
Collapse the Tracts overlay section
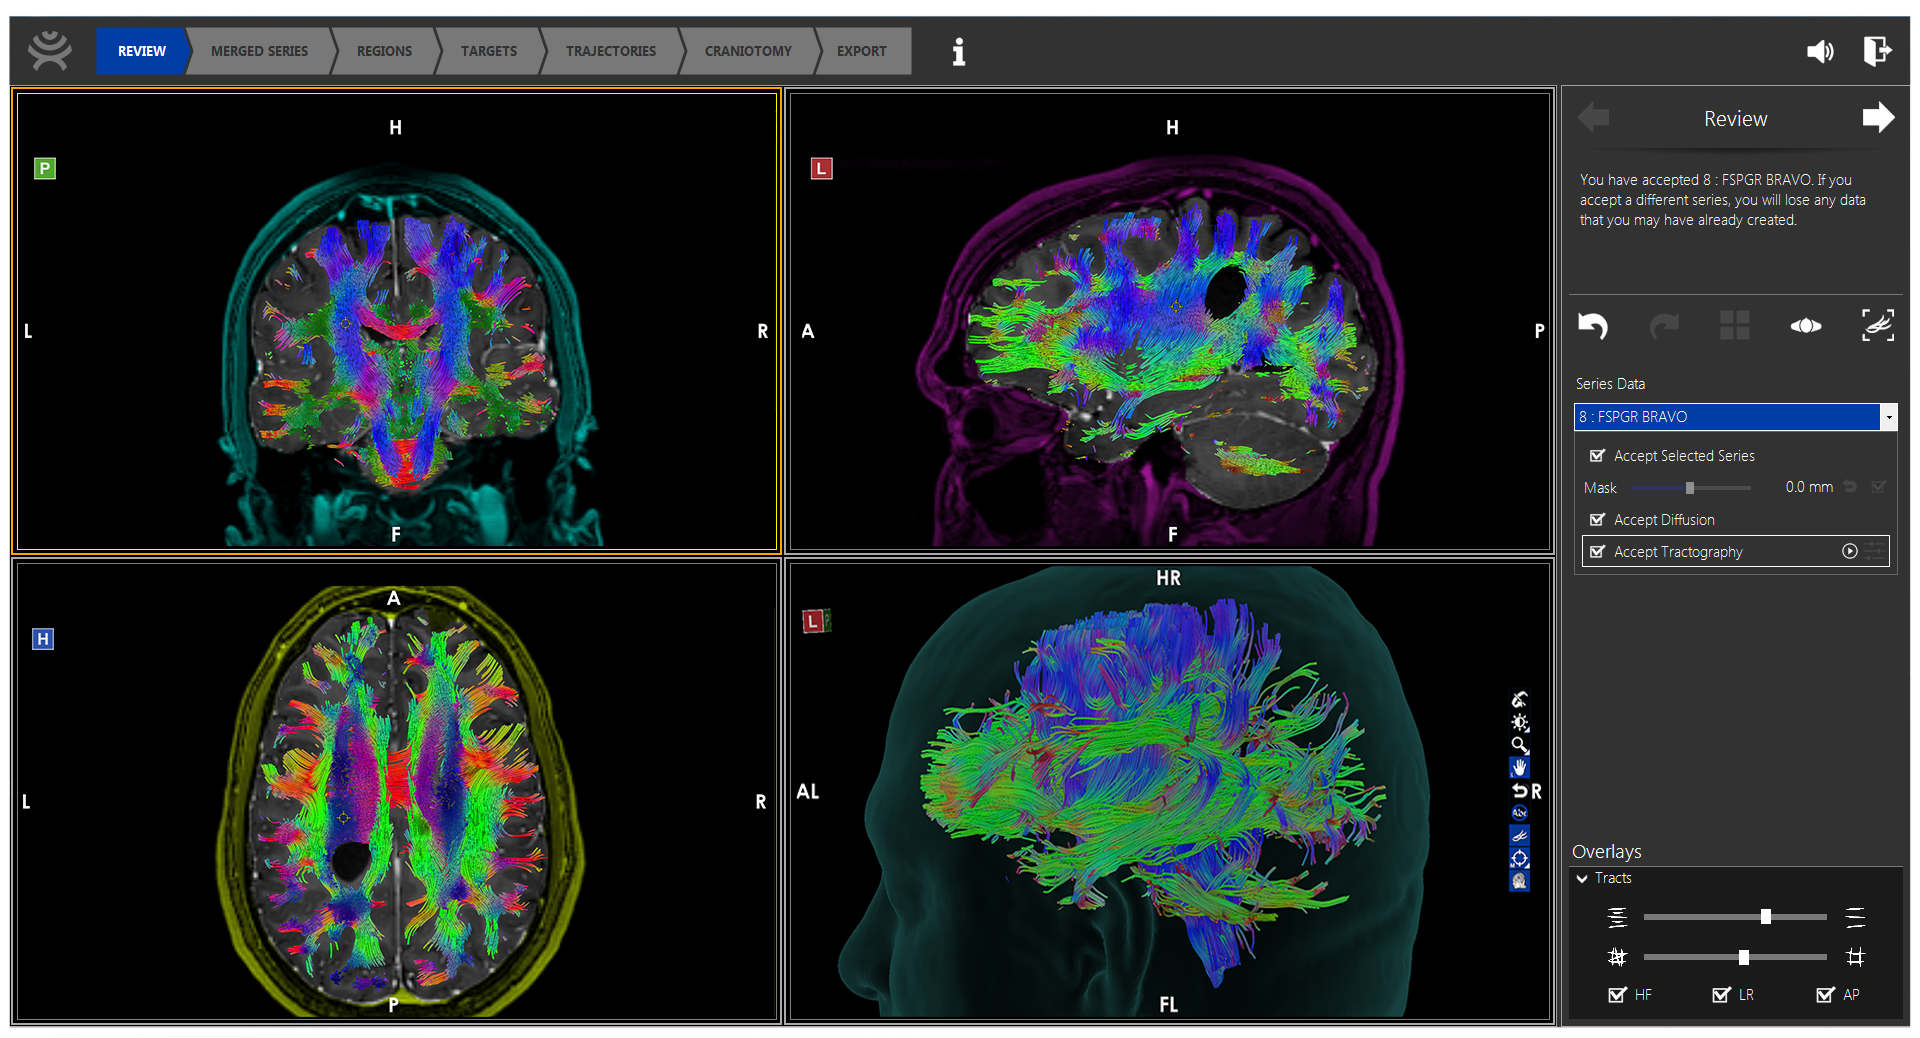(x=1583, y=878)
